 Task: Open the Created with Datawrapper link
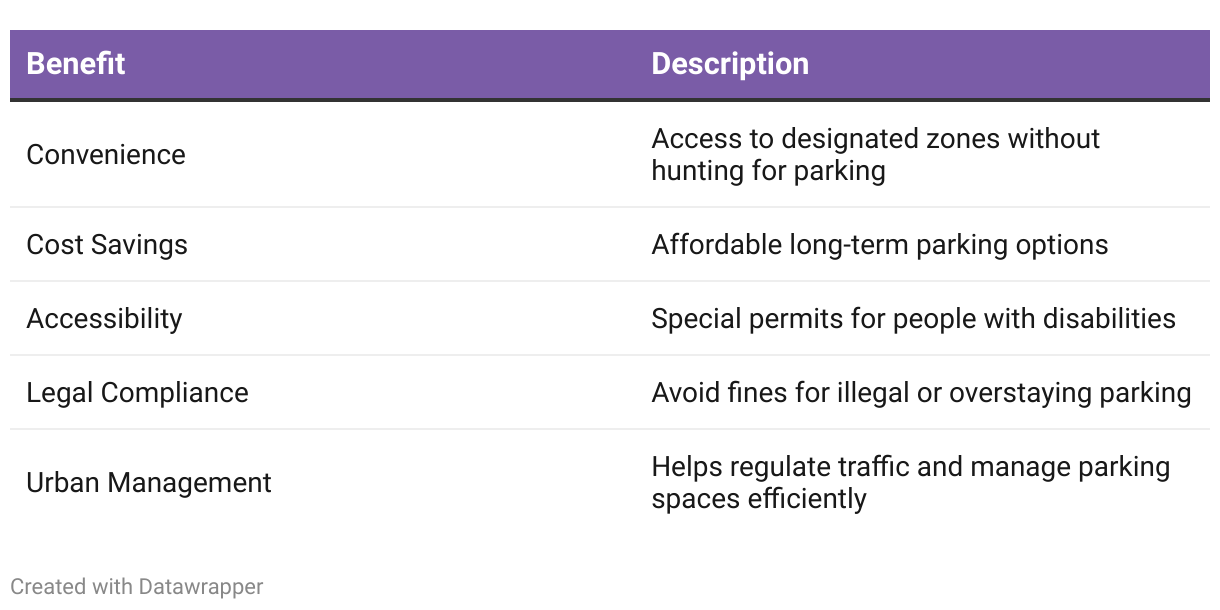(x=137, y=587)
